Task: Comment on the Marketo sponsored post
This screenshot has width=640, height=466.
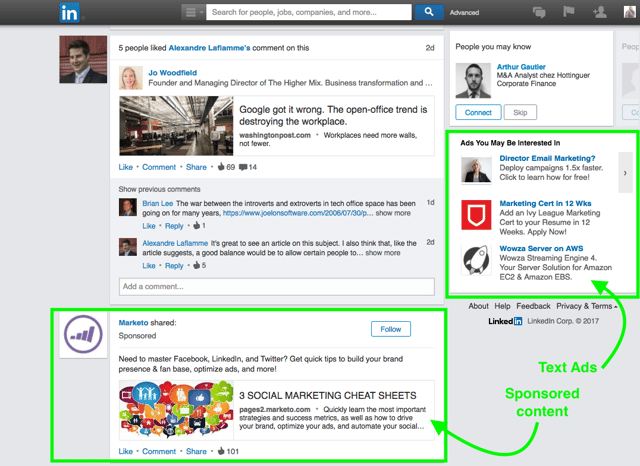Action: (x=159, y=451)
